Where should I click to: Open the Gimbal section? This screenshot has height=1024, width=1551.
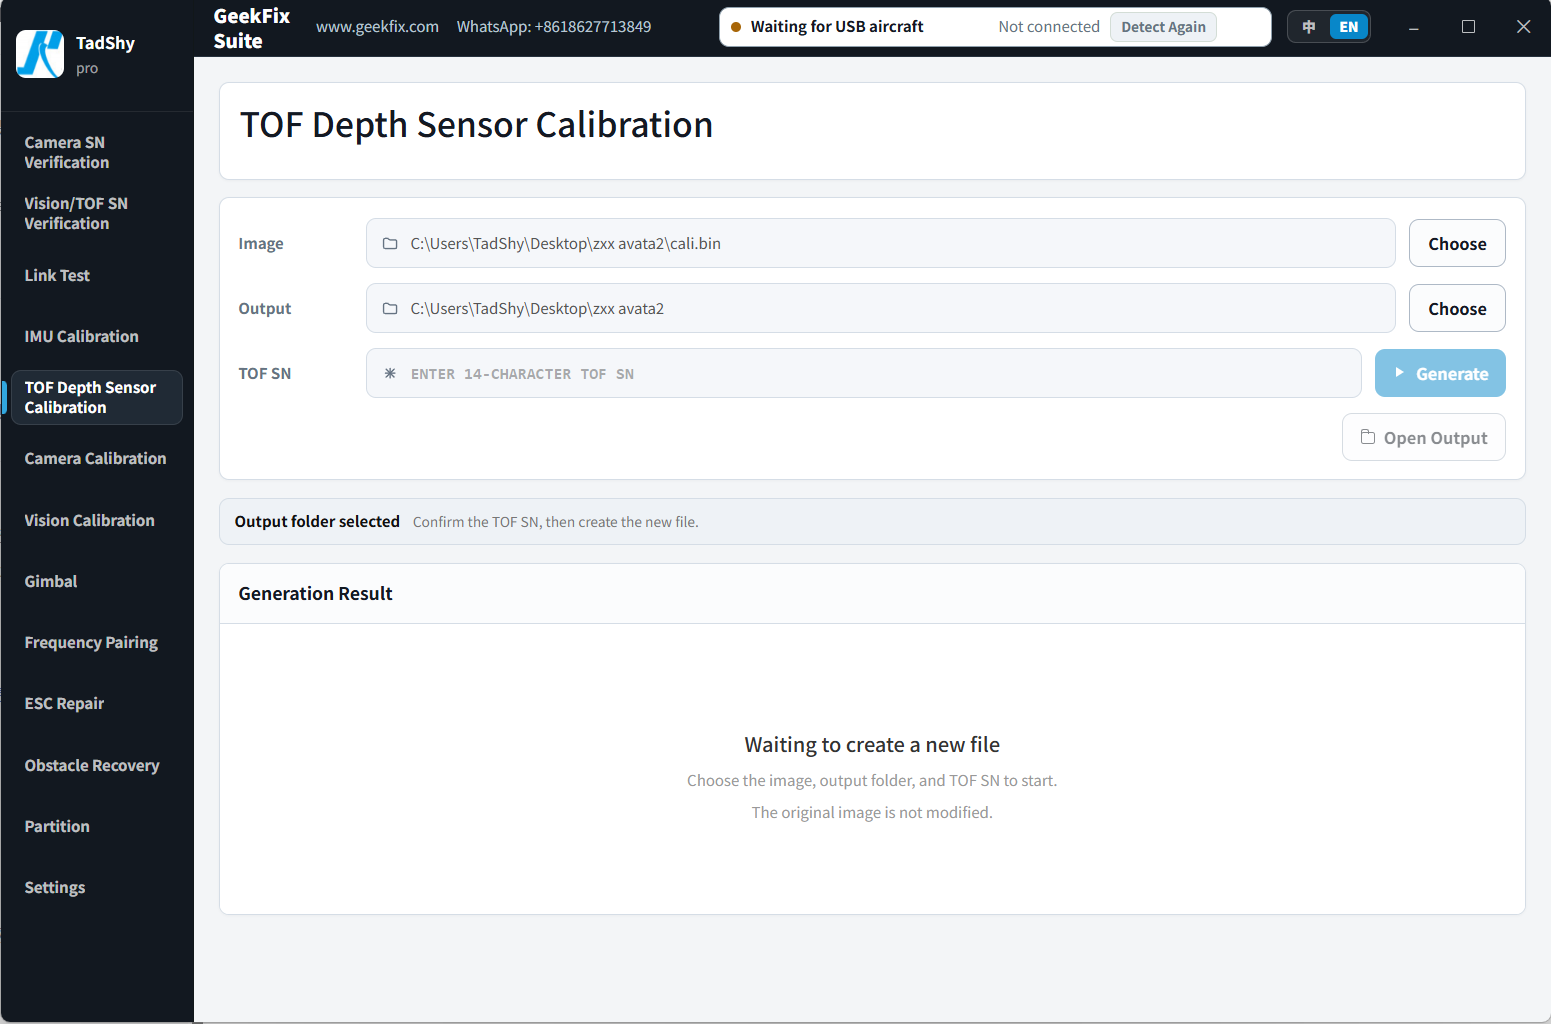[96, 581]
